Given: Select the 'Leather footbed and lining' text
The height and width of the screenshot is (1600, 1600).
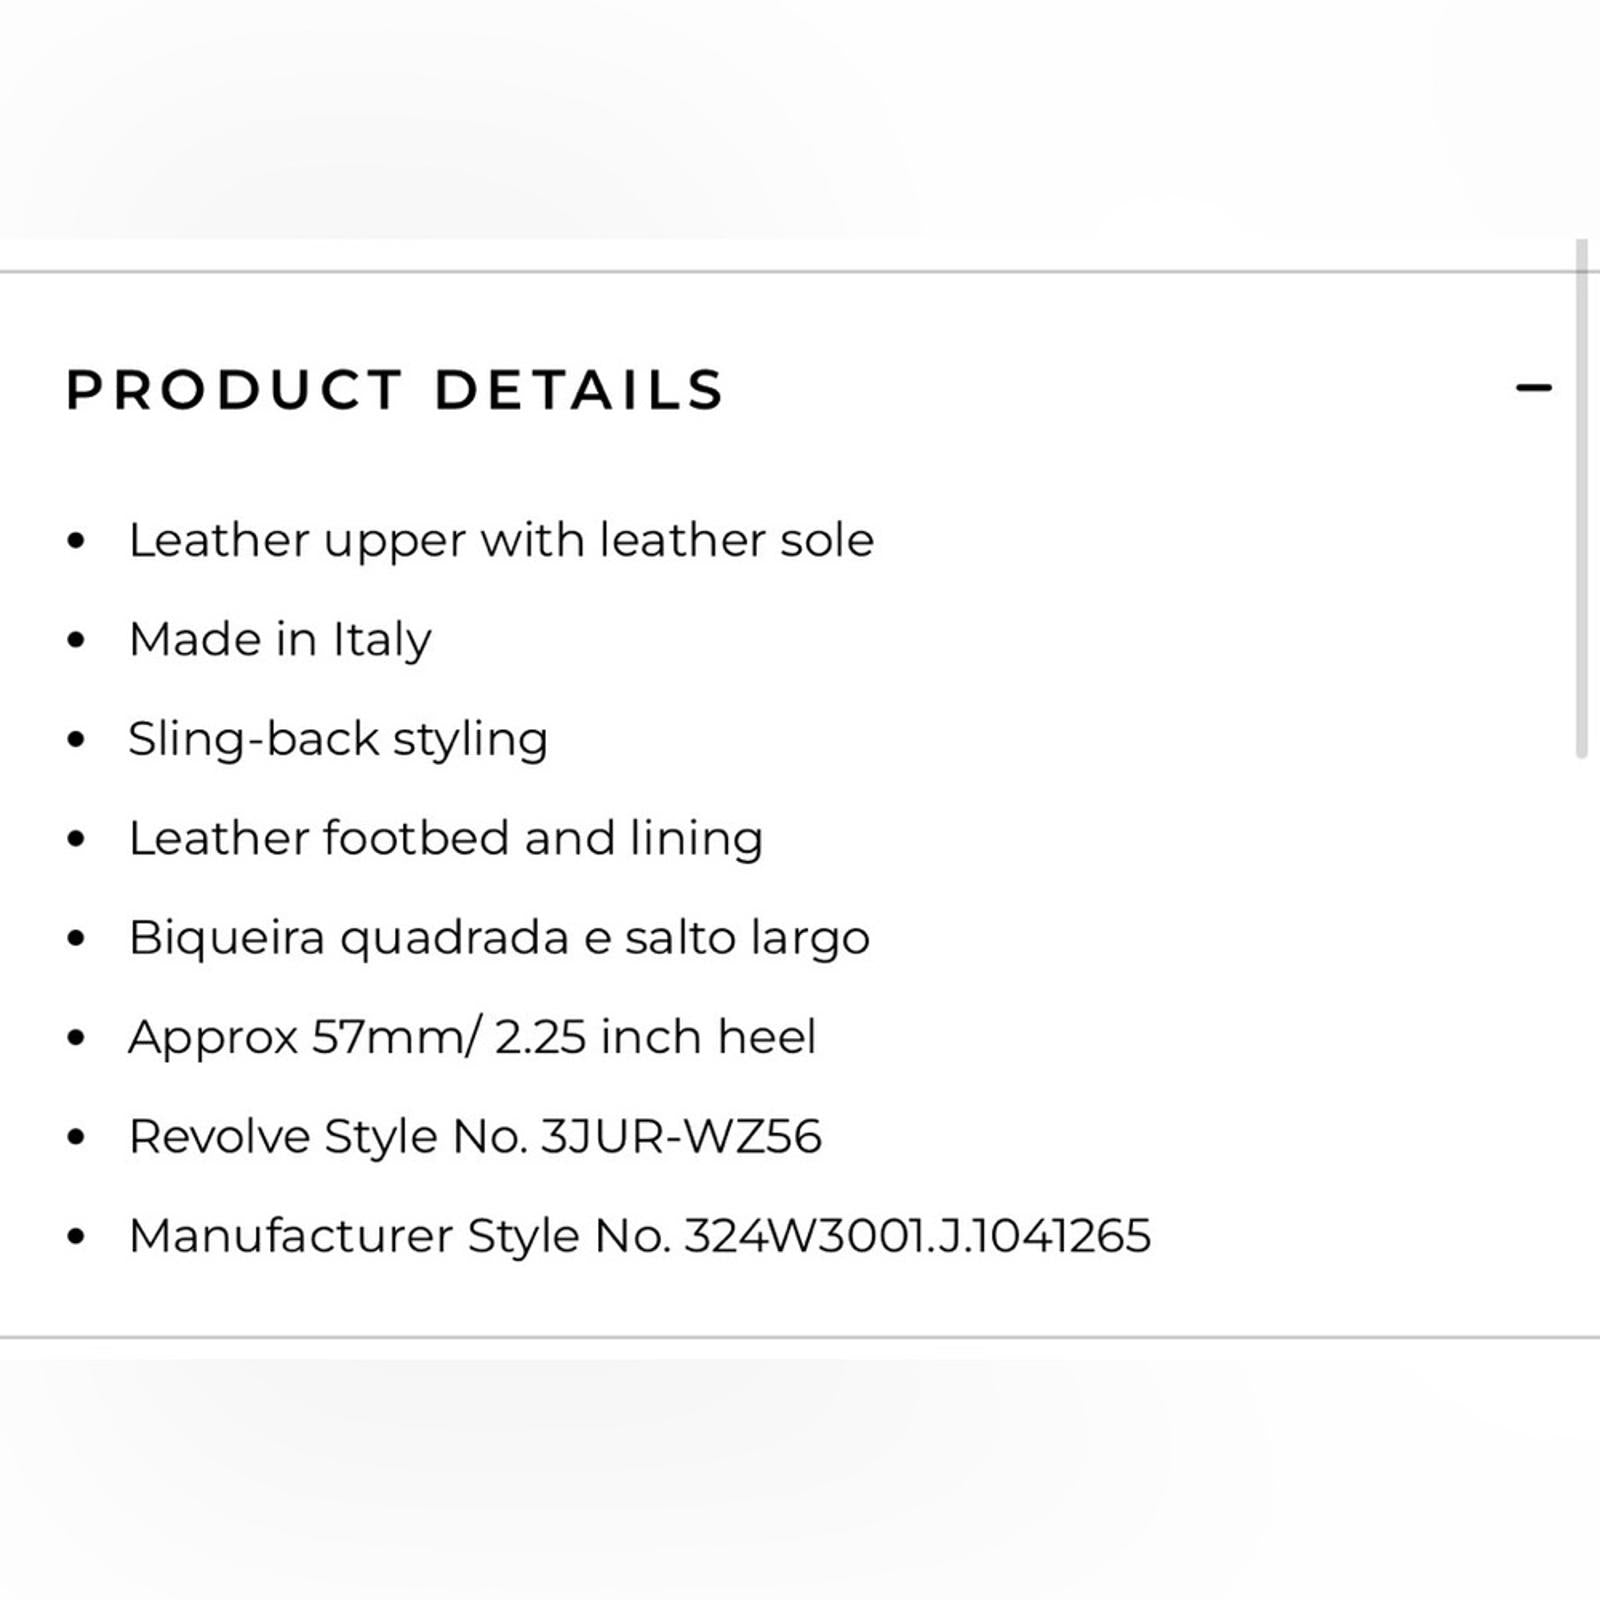Looking at the screenshot, I should point(445,839).
